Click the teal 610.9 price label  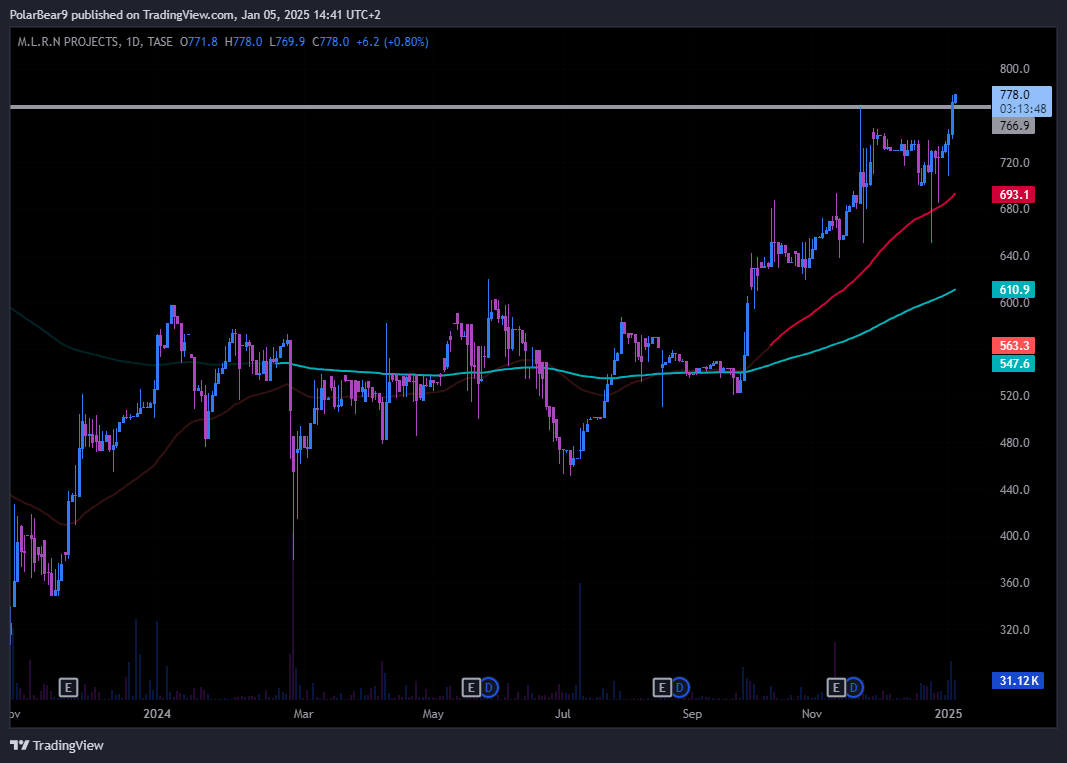(1013, 289)
